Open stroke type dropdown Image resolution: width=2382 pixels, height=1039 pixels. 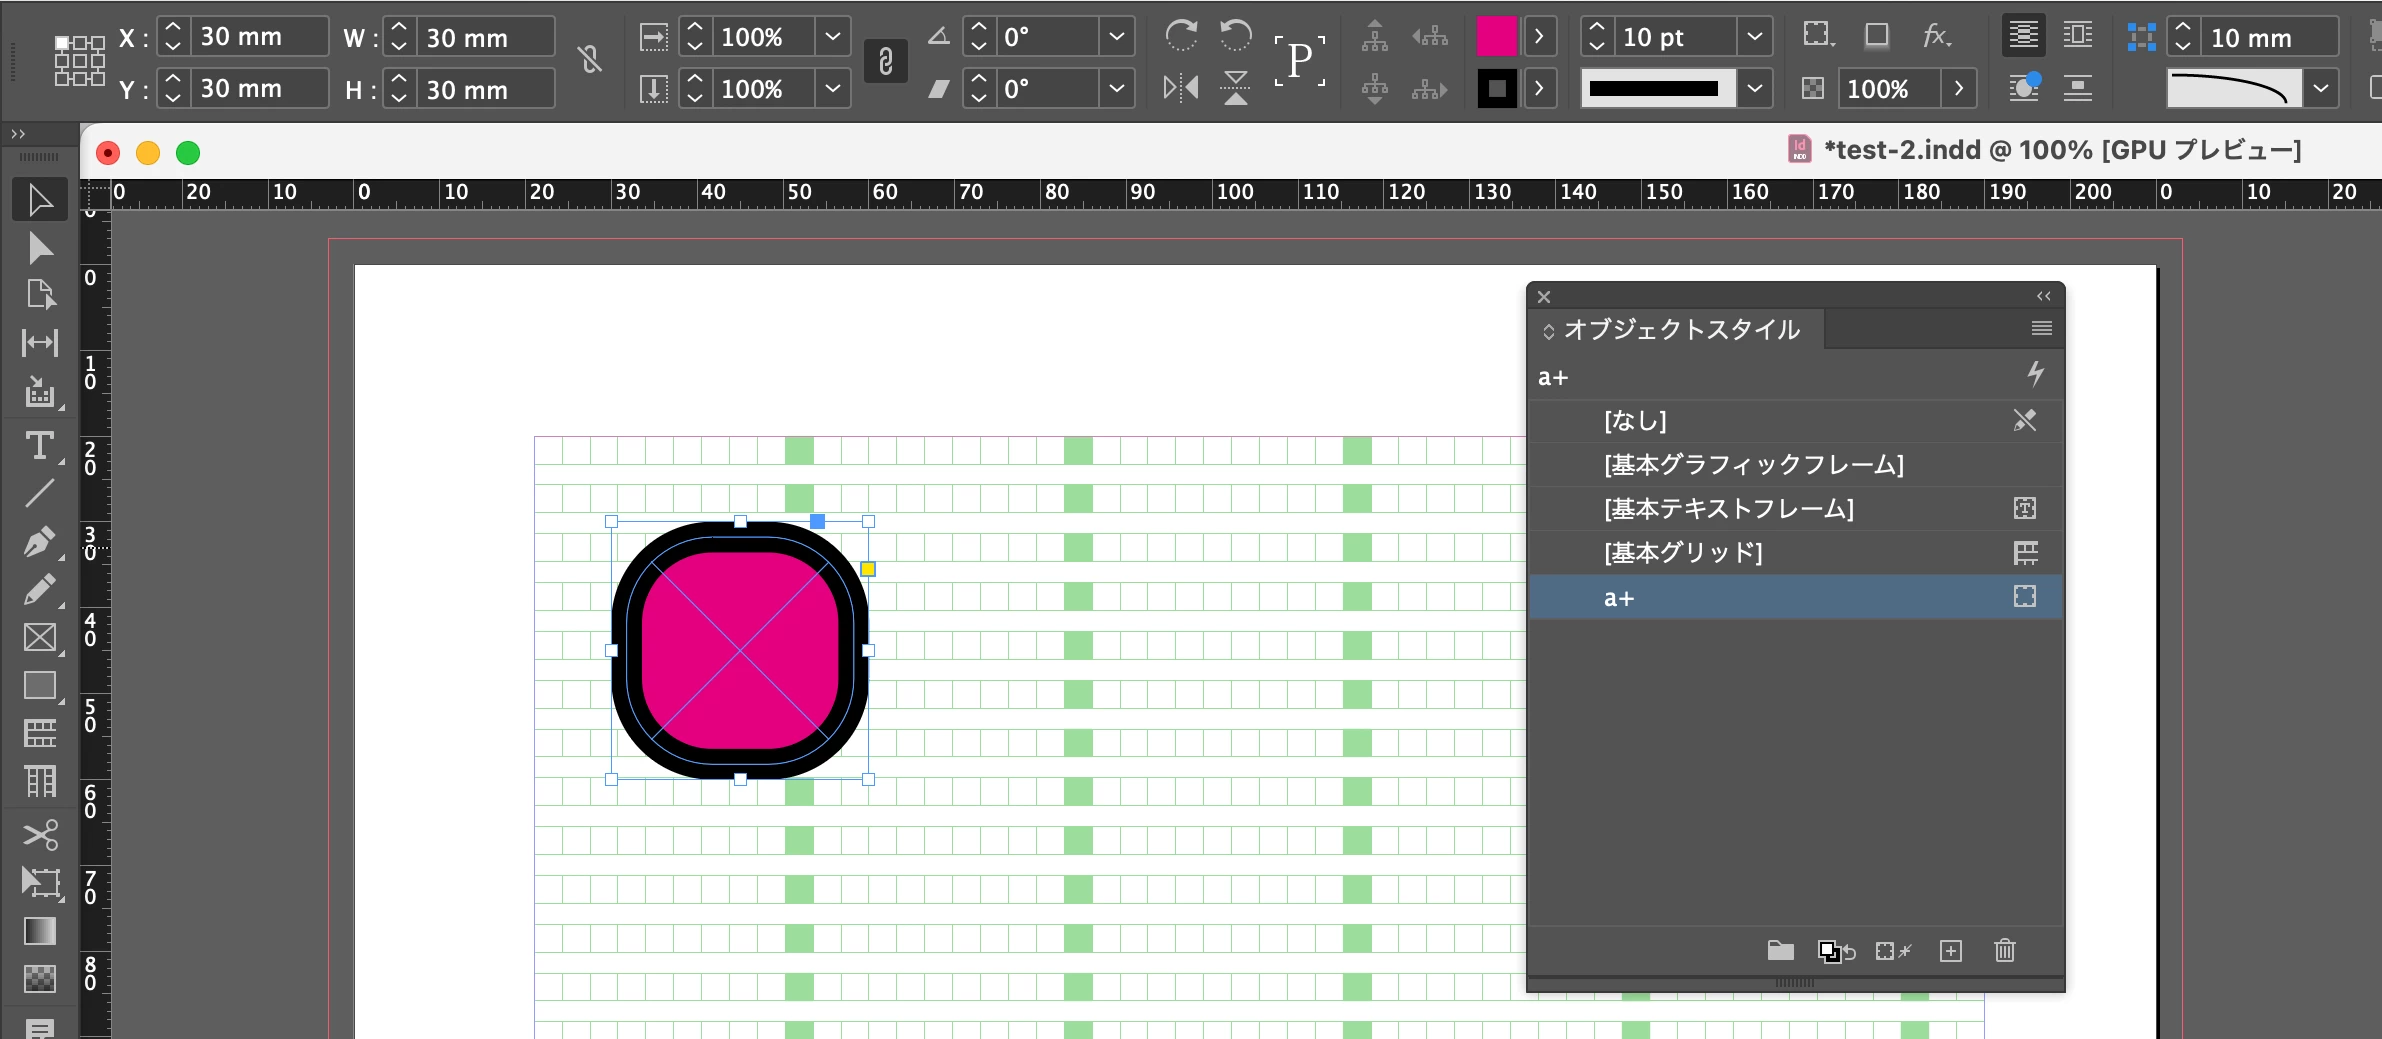pyautogui.click(x=1754, y=89)
